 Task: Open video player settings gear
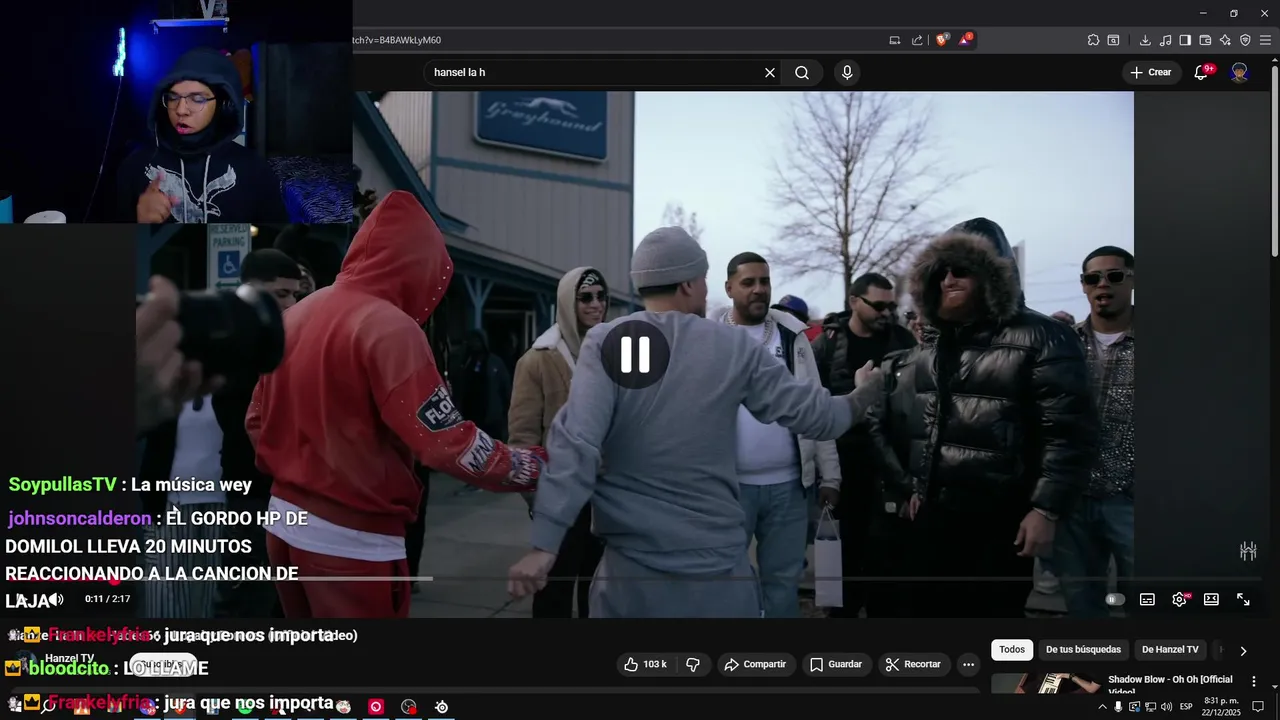(1179, 599)
